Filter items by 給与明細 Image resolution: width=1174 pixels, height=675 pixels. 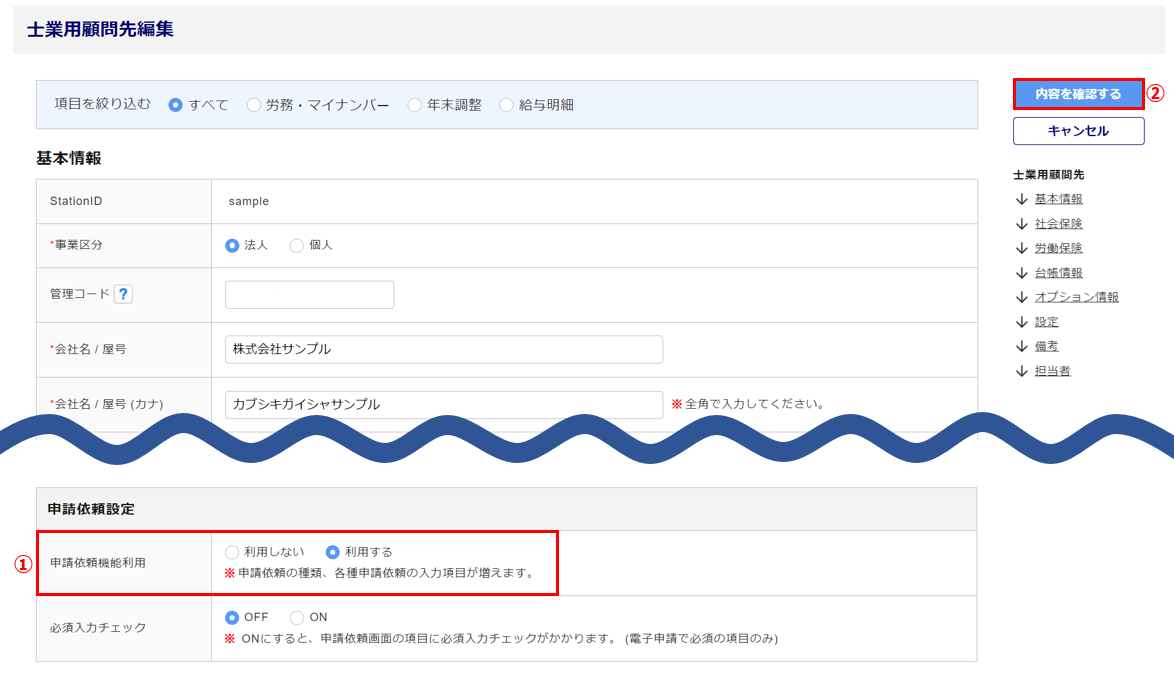(x=506, y=105)
